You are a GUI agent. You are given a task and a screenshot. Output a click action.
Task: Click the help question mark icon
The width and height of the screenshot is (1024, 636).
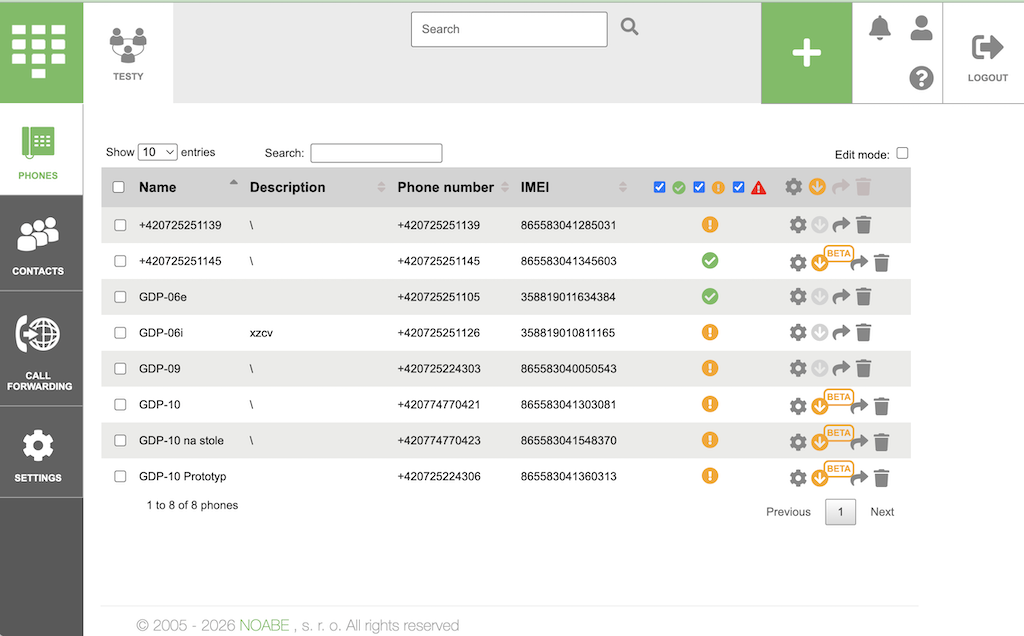[x=921, y=78]
